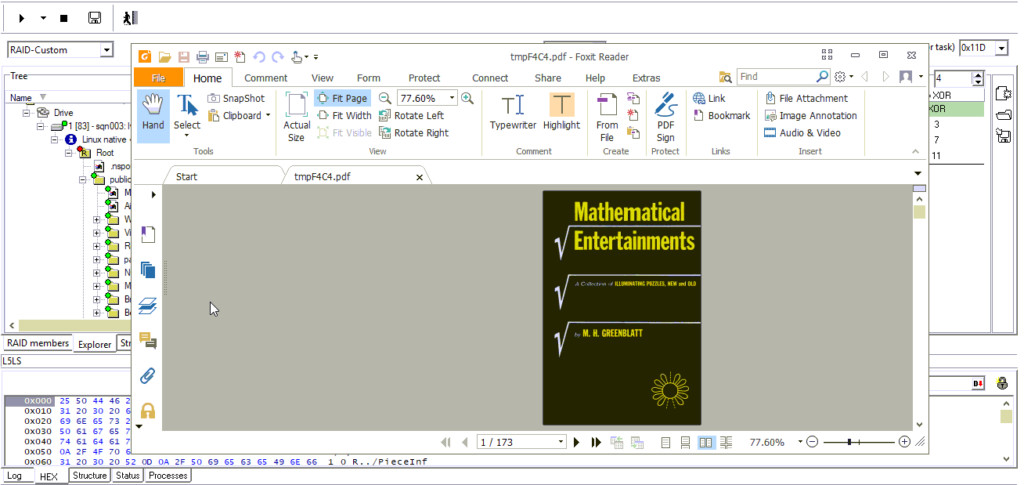Viewport: 1024px width, 485px height.
Task: Click the advanced search folder icon
Action: pos(725,77)
